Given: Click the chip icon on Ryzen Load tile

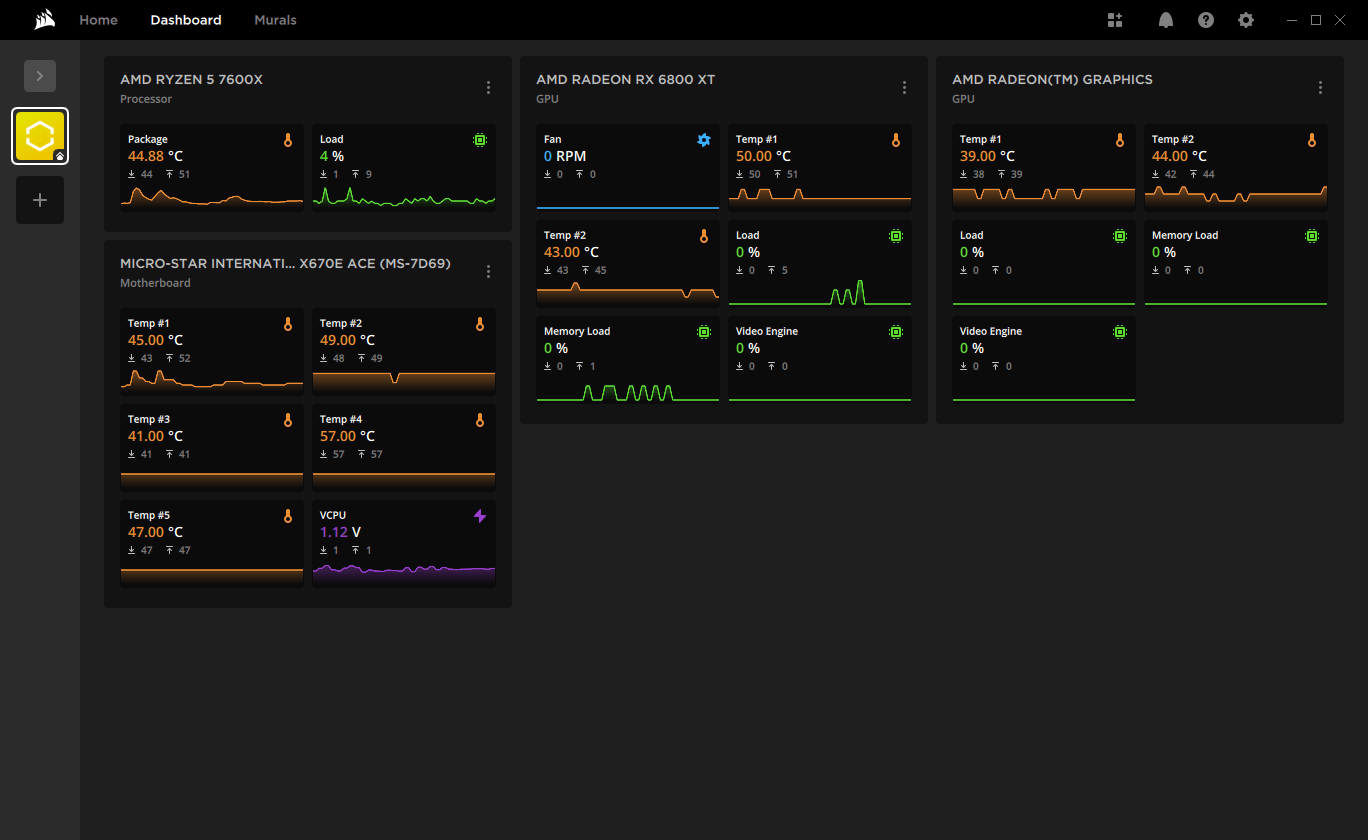Looking at the screenshot, I should pyautogui.click(x=479, y=140).
